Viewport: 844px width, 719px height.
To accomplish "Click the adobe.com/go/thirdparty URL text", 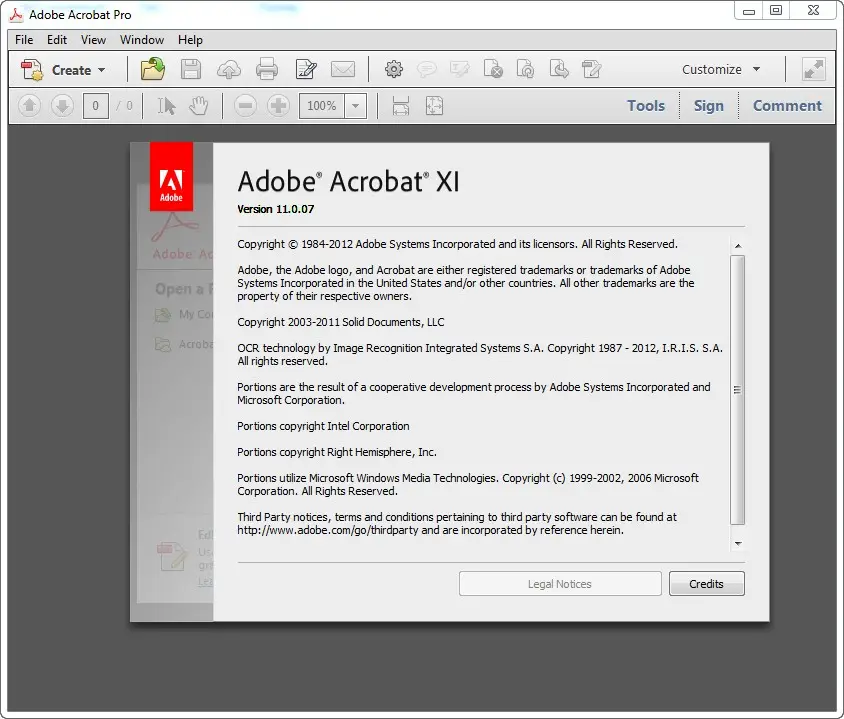I will [328, 530].
